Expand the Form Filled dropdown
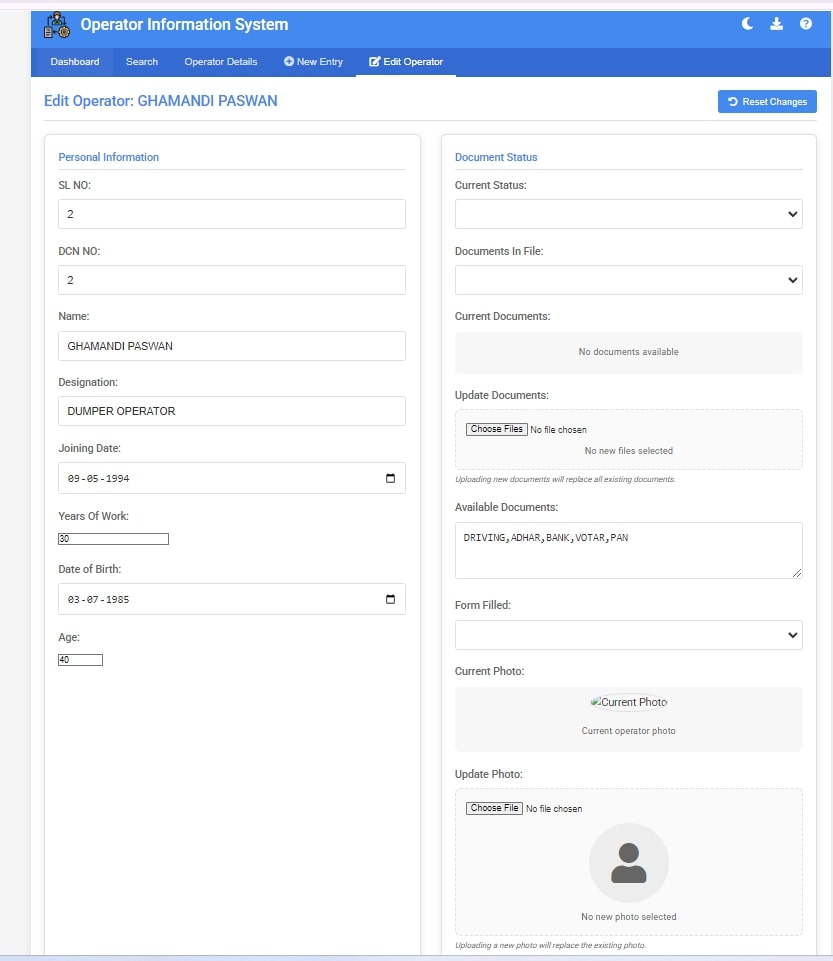Screen dimensions: 833x961 point(628,635)
